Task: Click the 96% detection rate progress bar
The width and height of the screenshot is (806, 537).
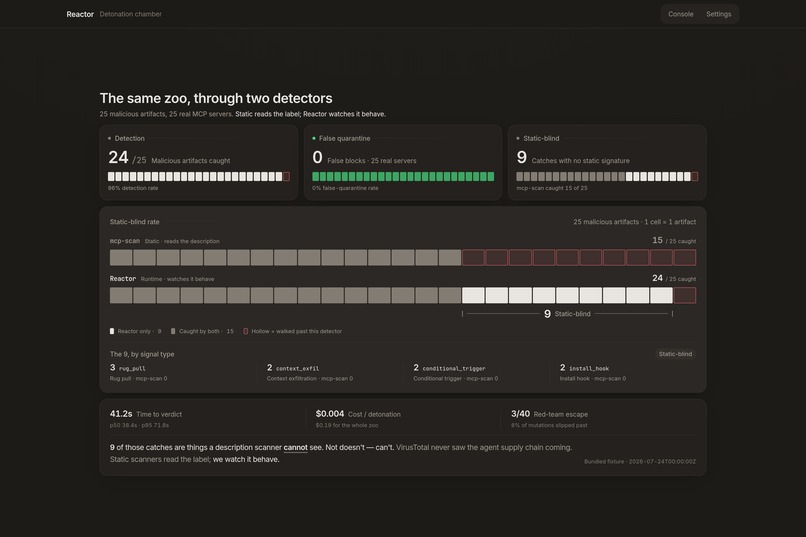Action: tap(198, 177)
